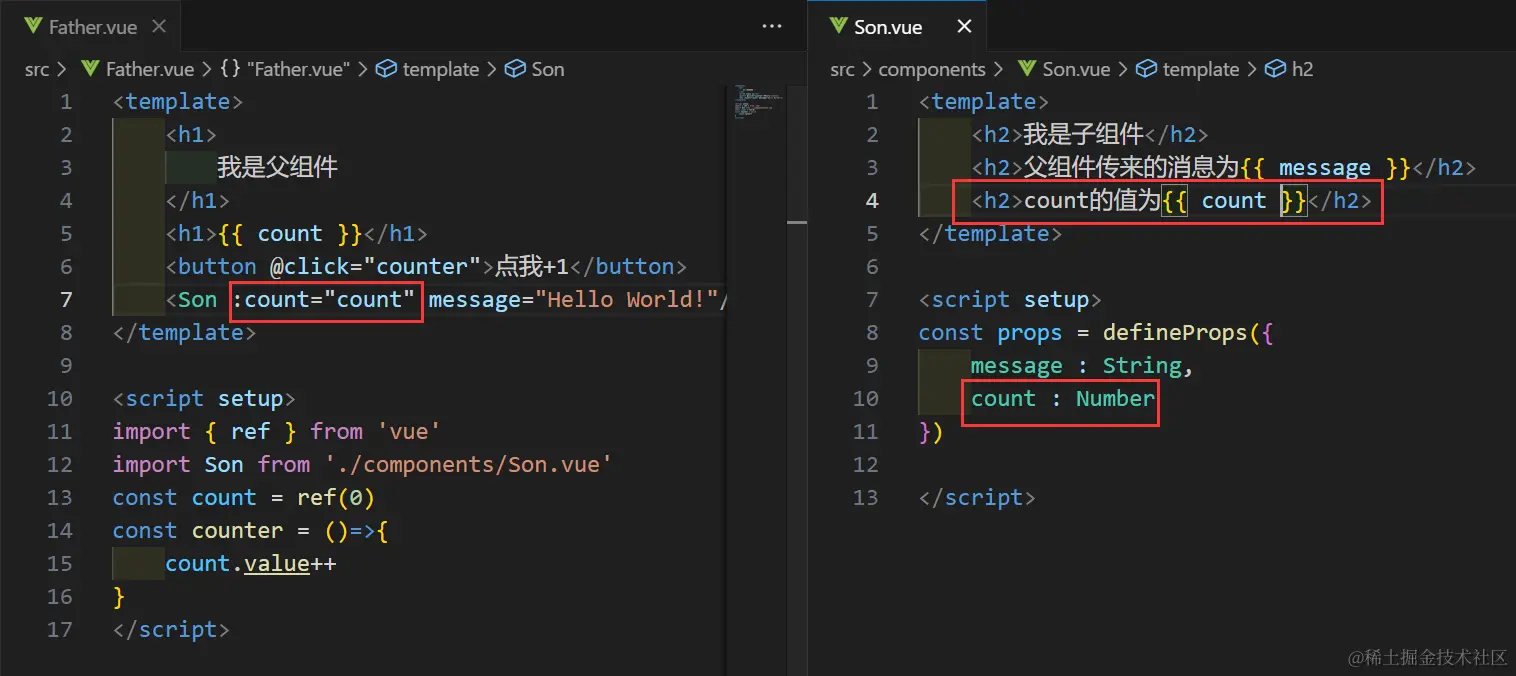This screenshot has height=676, width=1516.
Task: Click 'components' breadcrumb in the Son.vue editor
Action: pyautogui.click(x=932, y=69)
